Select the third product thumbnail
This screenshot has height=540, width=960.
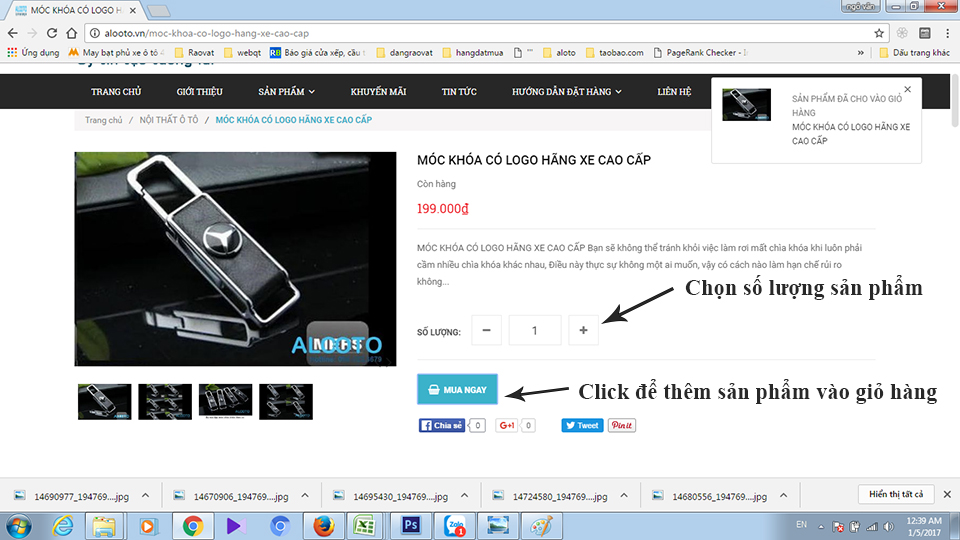225,402
